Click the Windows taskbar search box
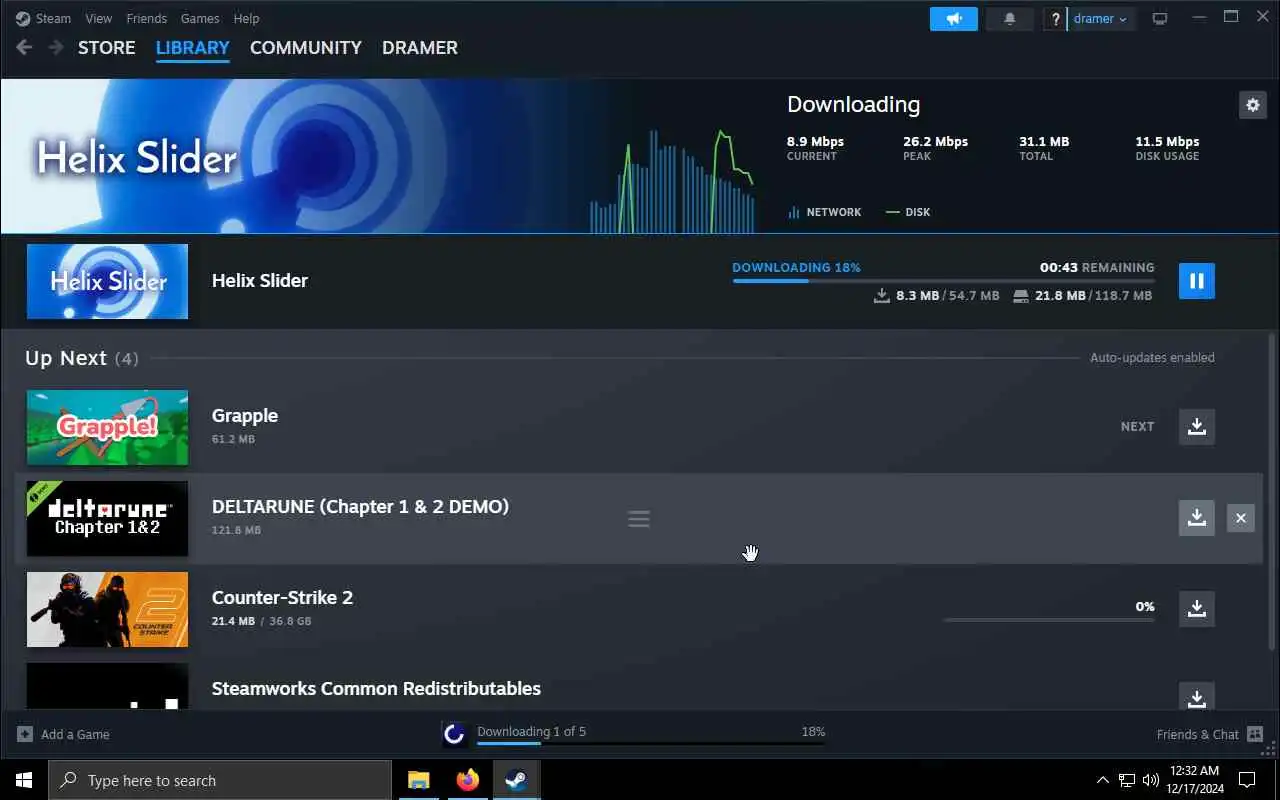Viewport: 1280px width, 800px height. [x=220, y=780]
